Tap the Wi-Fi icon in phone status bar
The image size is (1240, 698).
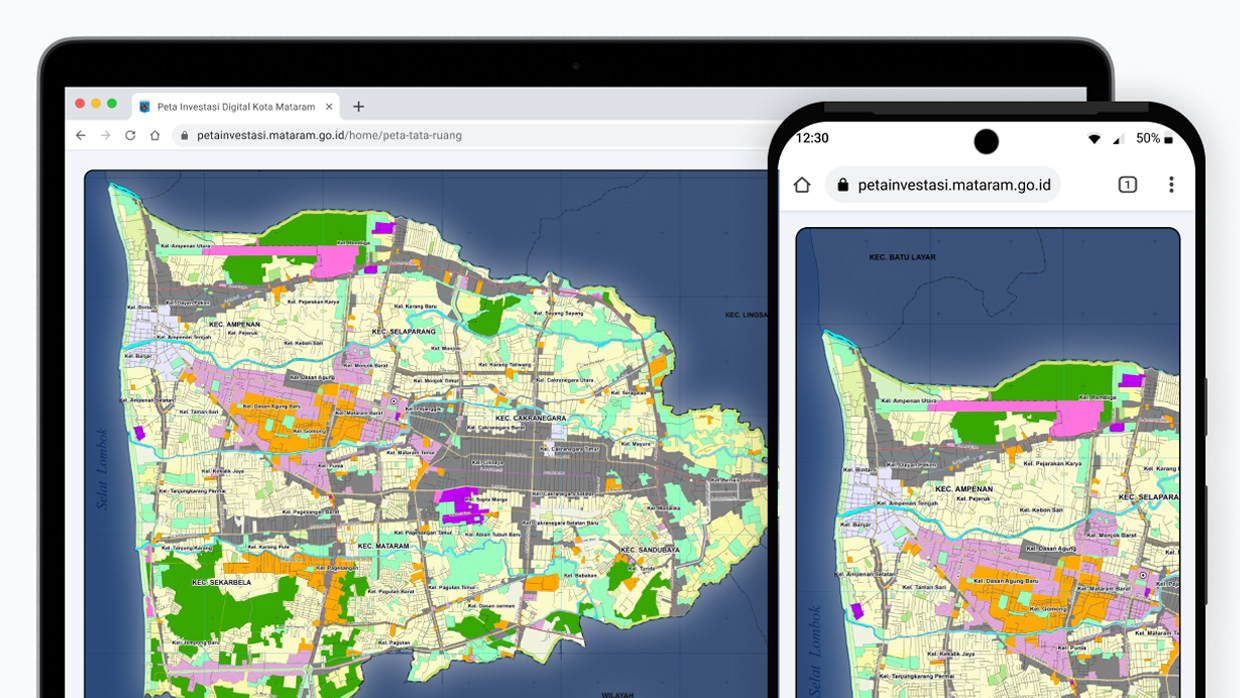click(x=1095, y=139)
